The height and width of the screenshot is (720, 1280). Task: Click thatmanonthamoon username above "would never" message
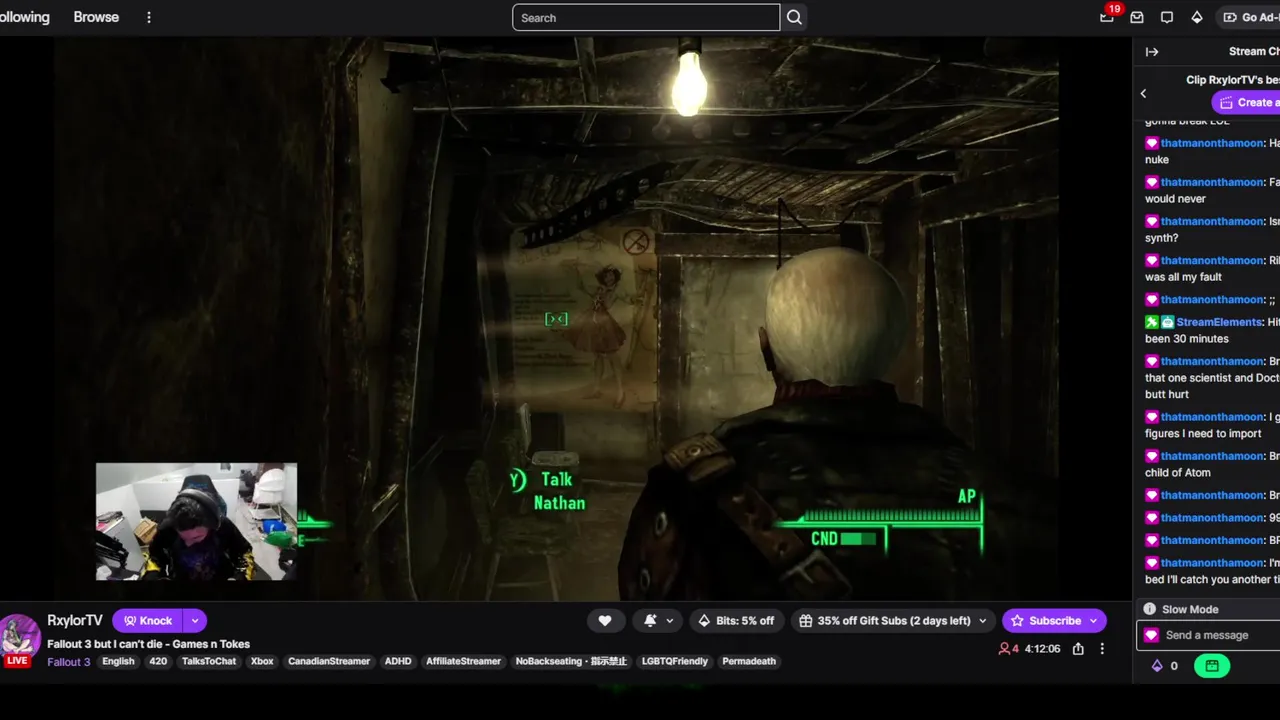point(1212,182)
